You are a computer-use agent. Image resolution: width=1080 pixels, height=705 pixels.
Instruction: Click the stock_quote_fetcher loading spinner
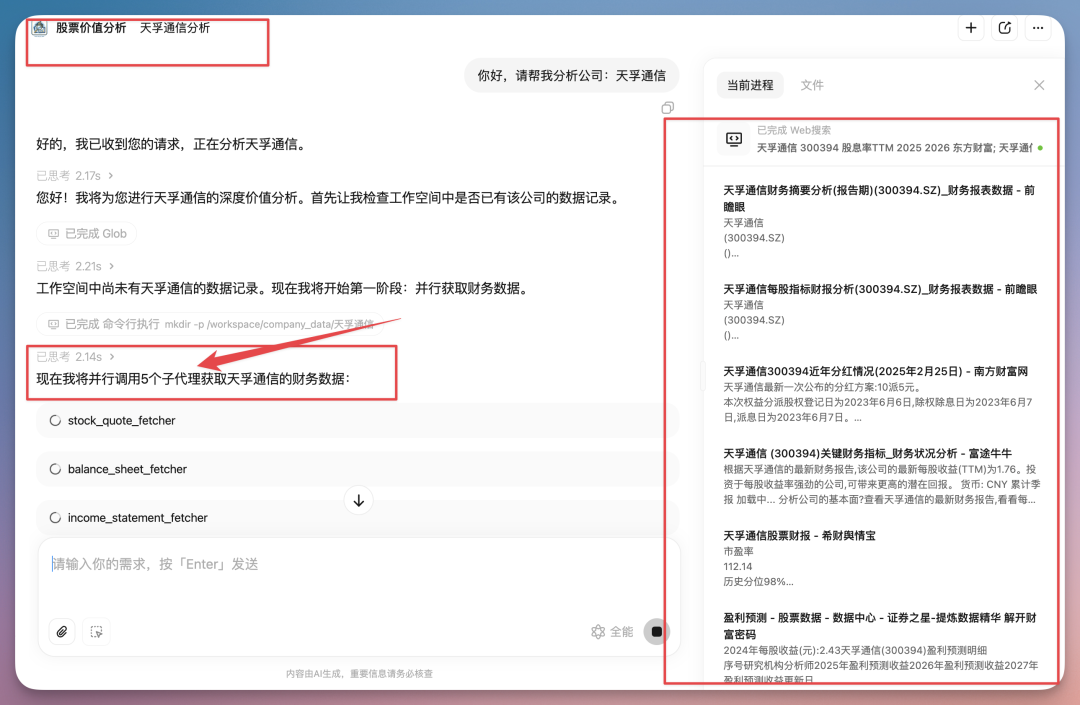(x=57, y=421)
